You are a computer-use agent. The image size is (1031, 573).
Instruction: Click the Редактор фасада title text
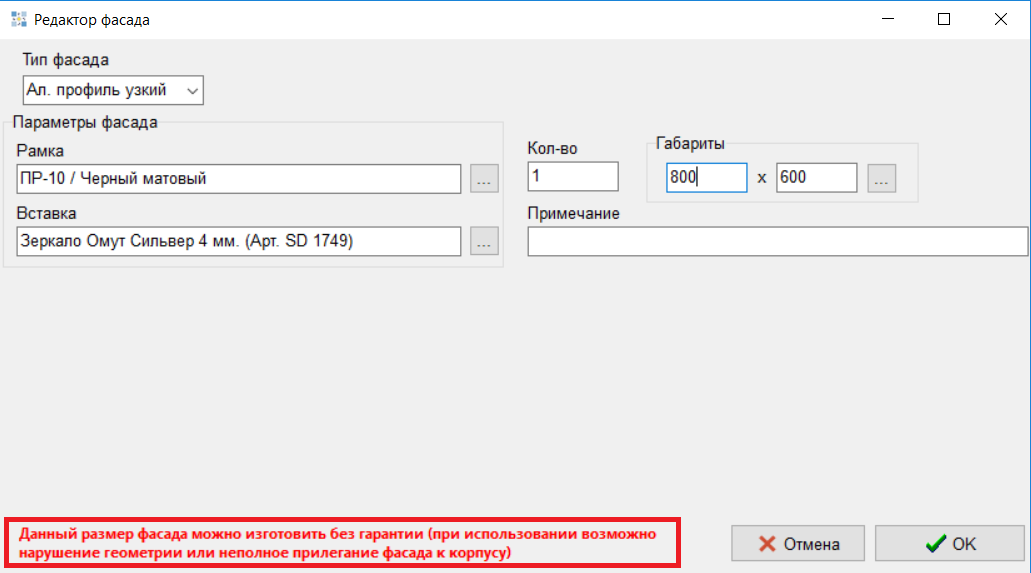92,19
